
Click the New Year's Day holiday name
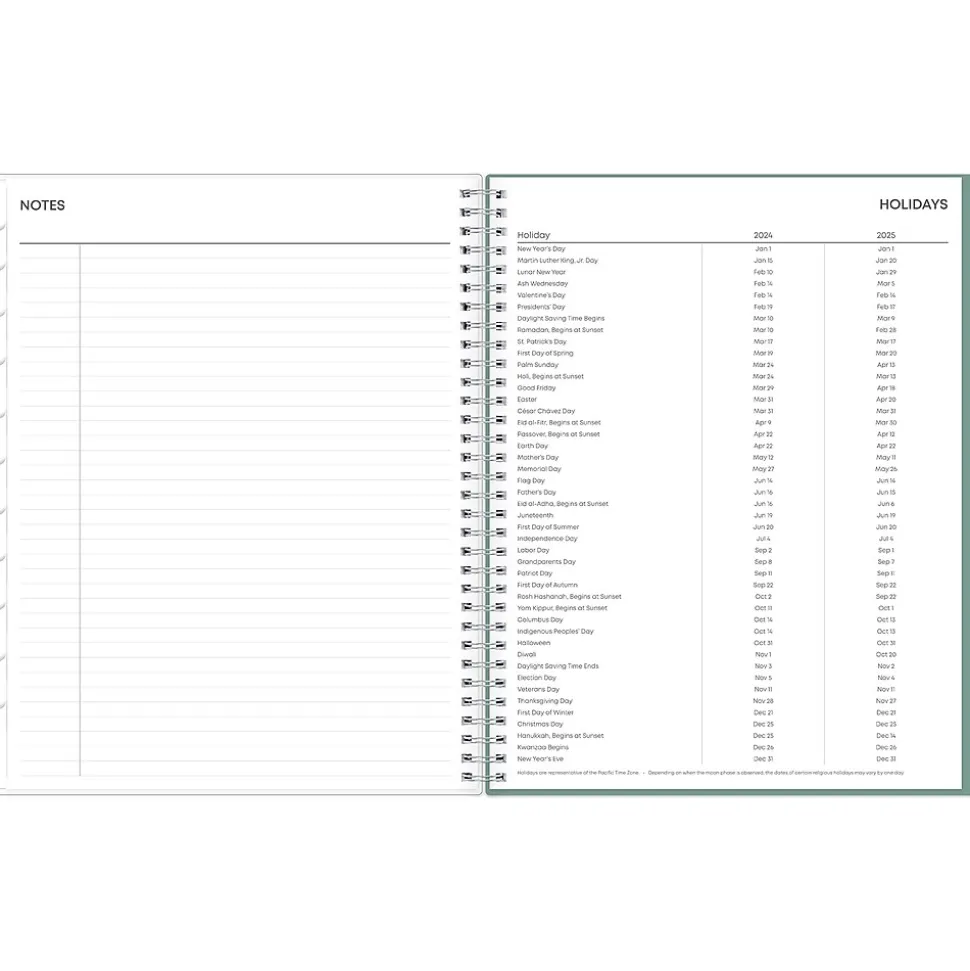[x=541, y=248]
